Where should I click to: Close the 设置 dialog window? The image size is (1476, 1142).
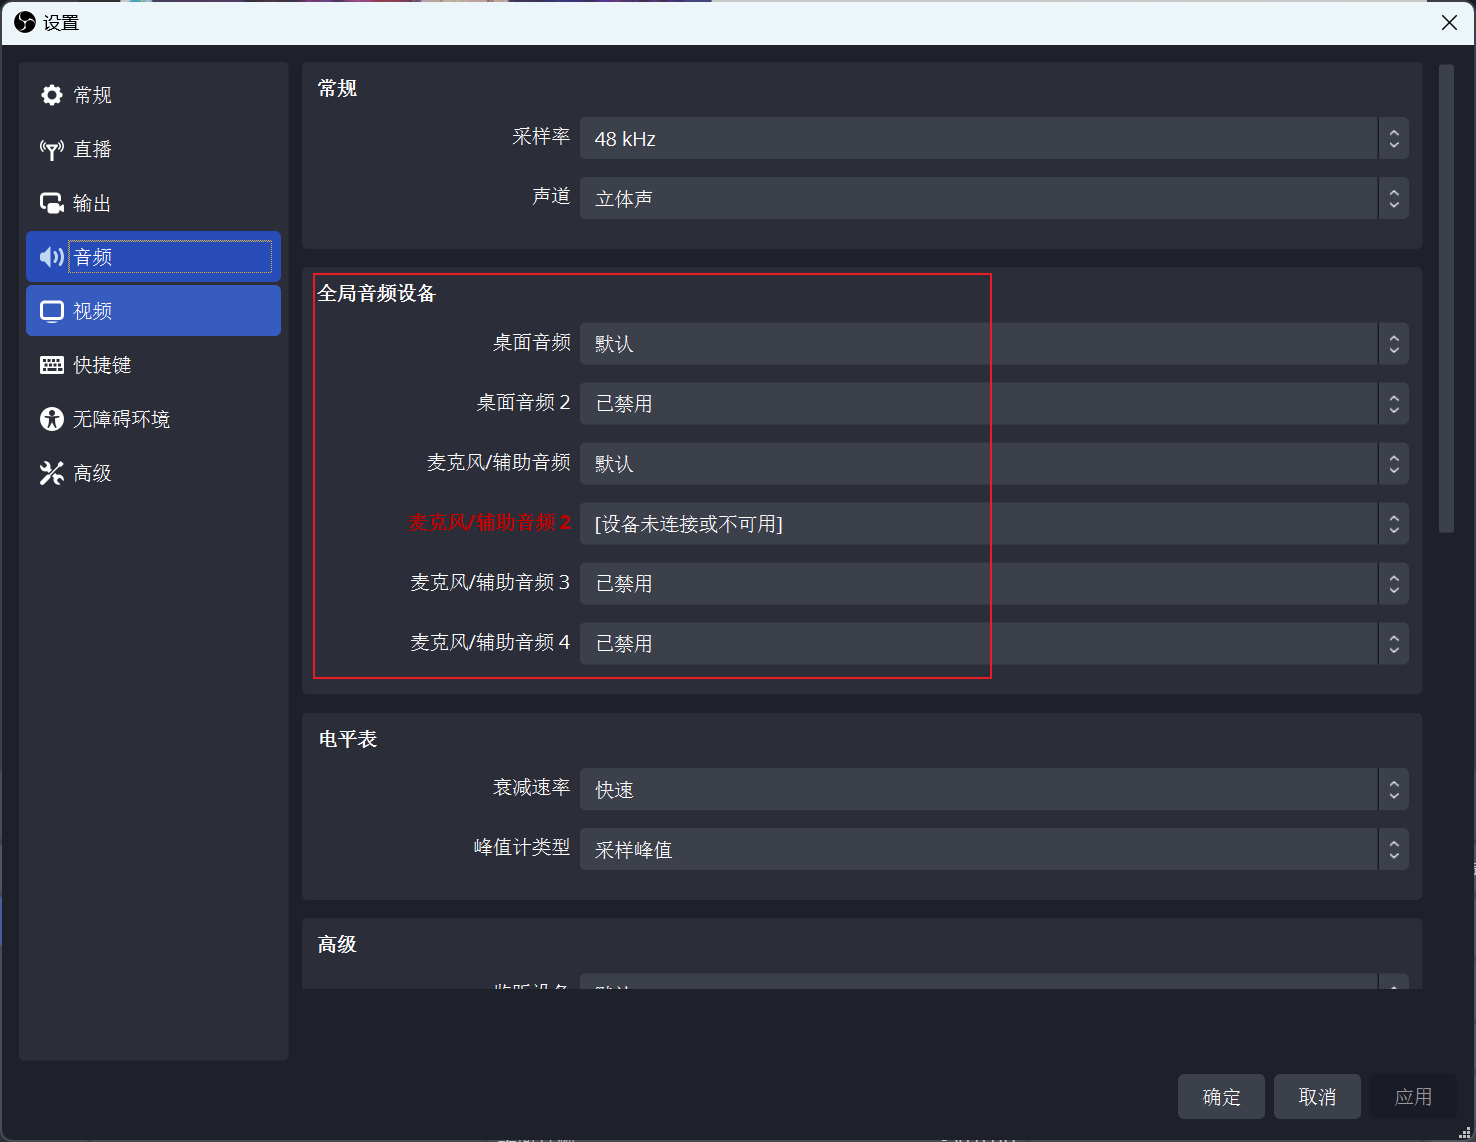[x=1449, y=22]
